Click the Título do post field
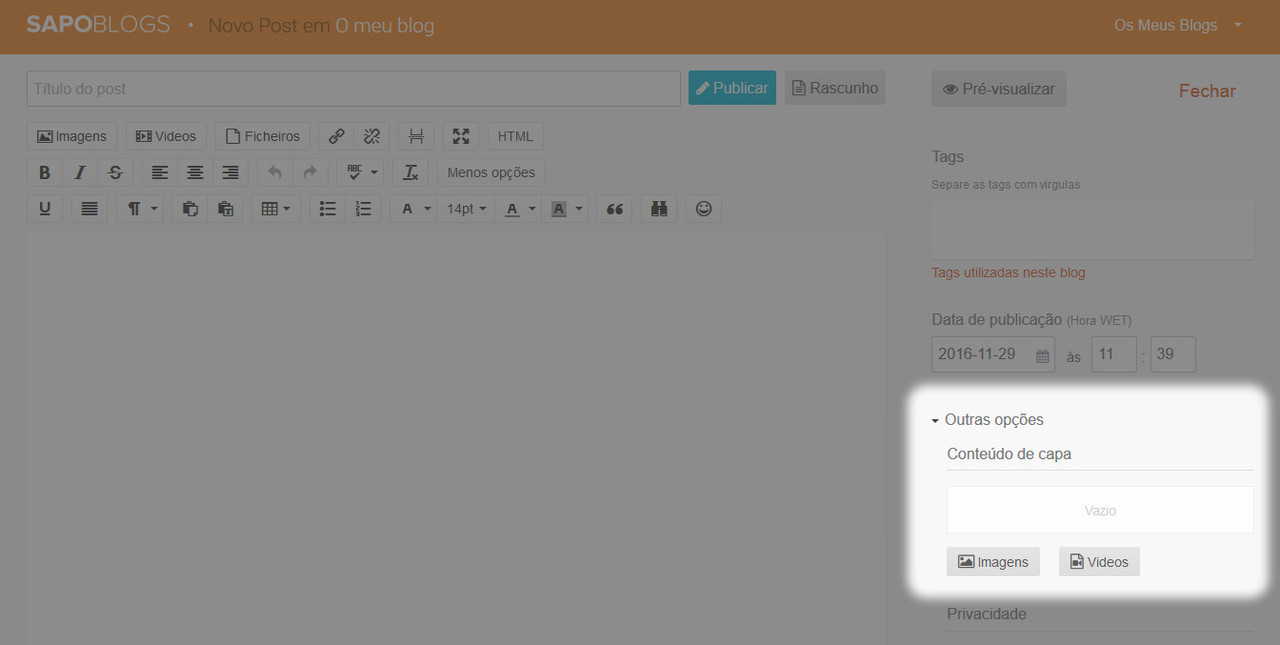 coord(353,89)
